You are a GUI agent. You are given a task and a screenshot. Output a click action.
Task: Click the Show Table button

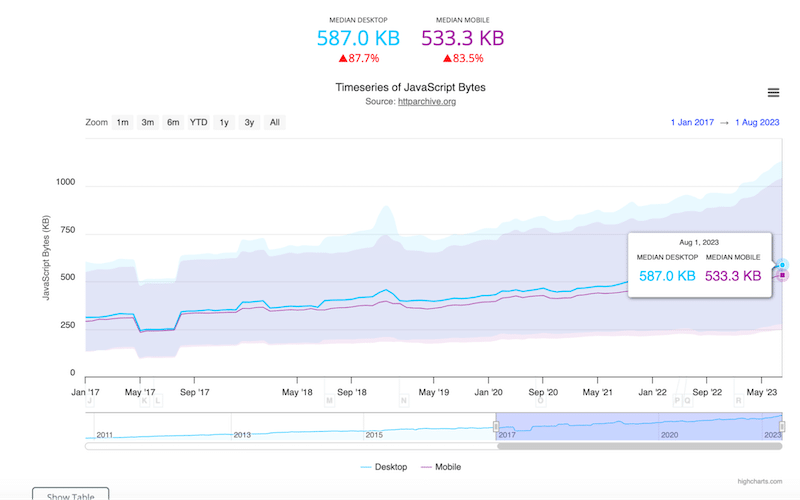(x=70, y=494)
